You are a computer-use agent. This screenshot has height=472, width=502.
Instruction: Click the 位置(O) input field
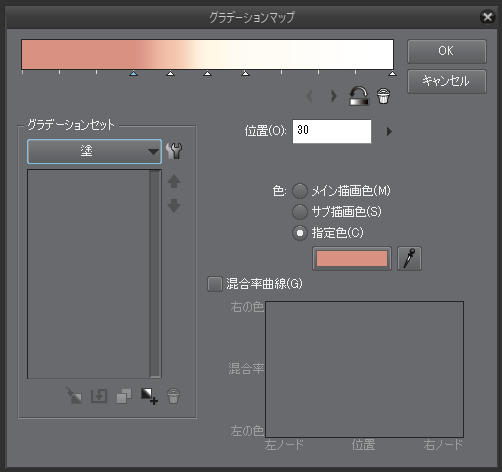pos(332,131)
